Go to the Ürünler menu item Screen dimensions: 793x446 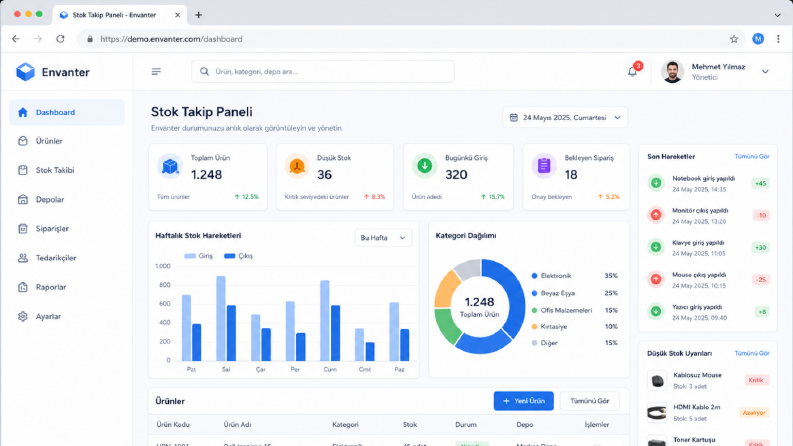click(x=67, y=141)
